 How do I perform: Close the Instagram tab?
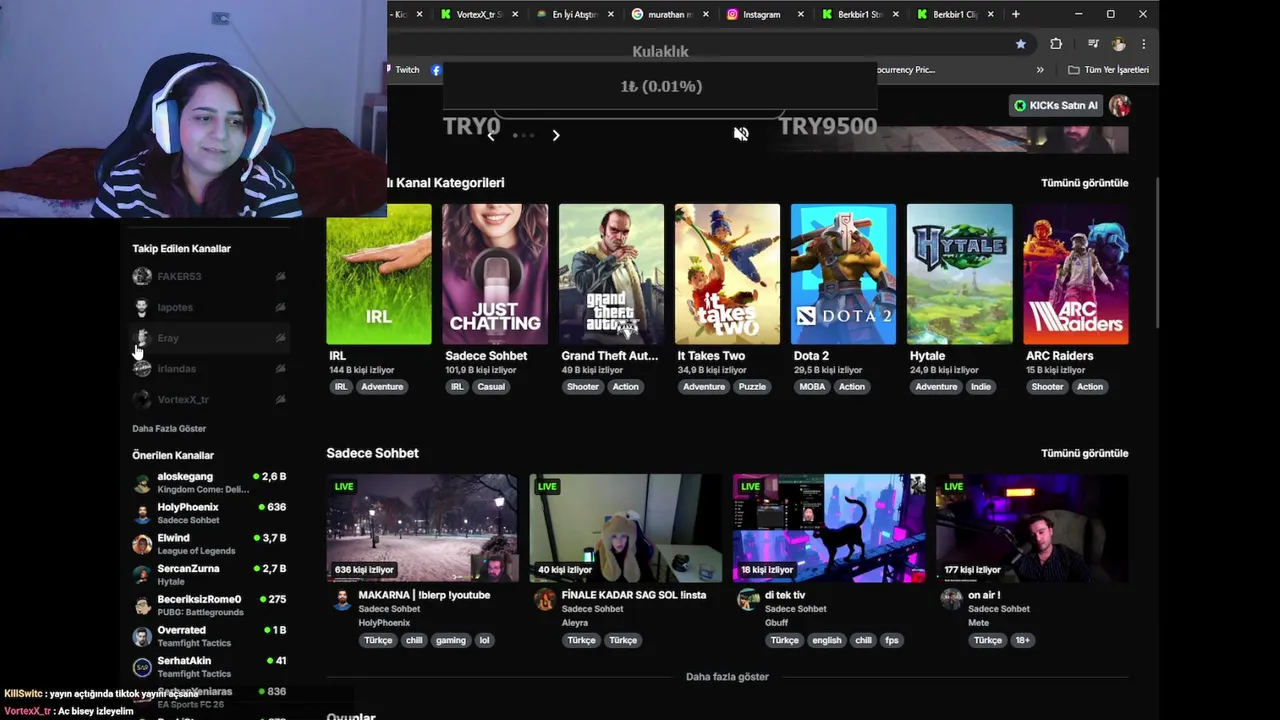[x=801, y=14]
